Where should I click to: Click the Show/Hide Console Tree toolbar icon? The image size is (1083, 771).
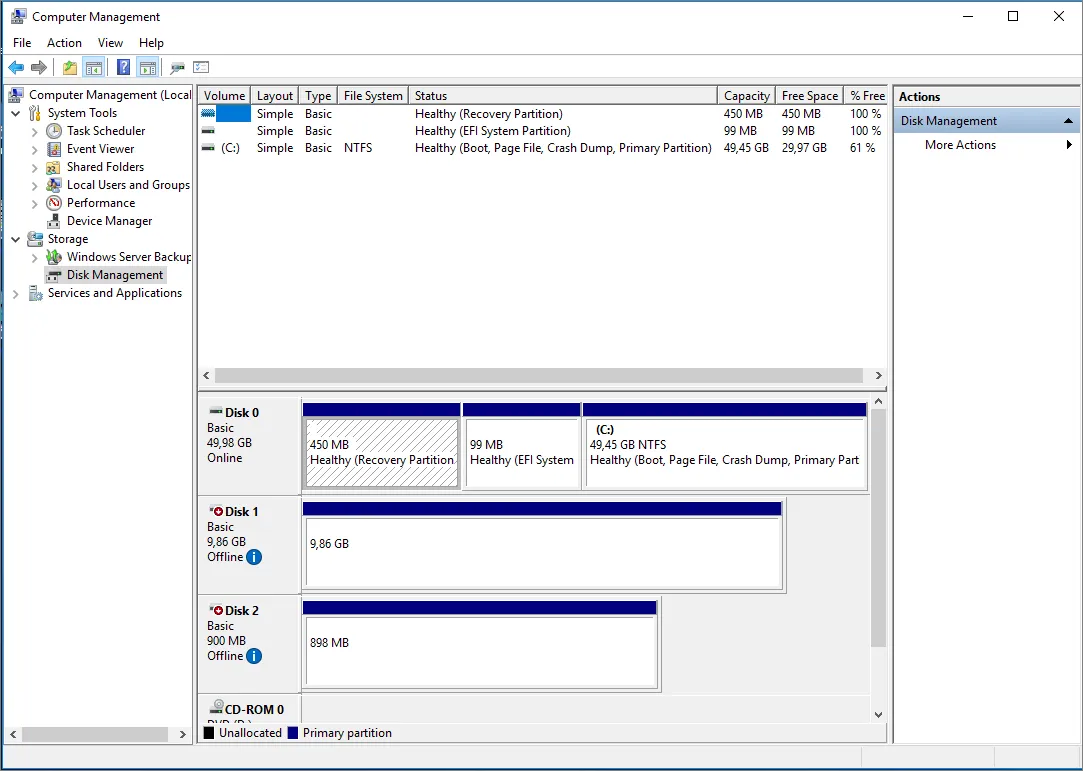click(94, 68)
